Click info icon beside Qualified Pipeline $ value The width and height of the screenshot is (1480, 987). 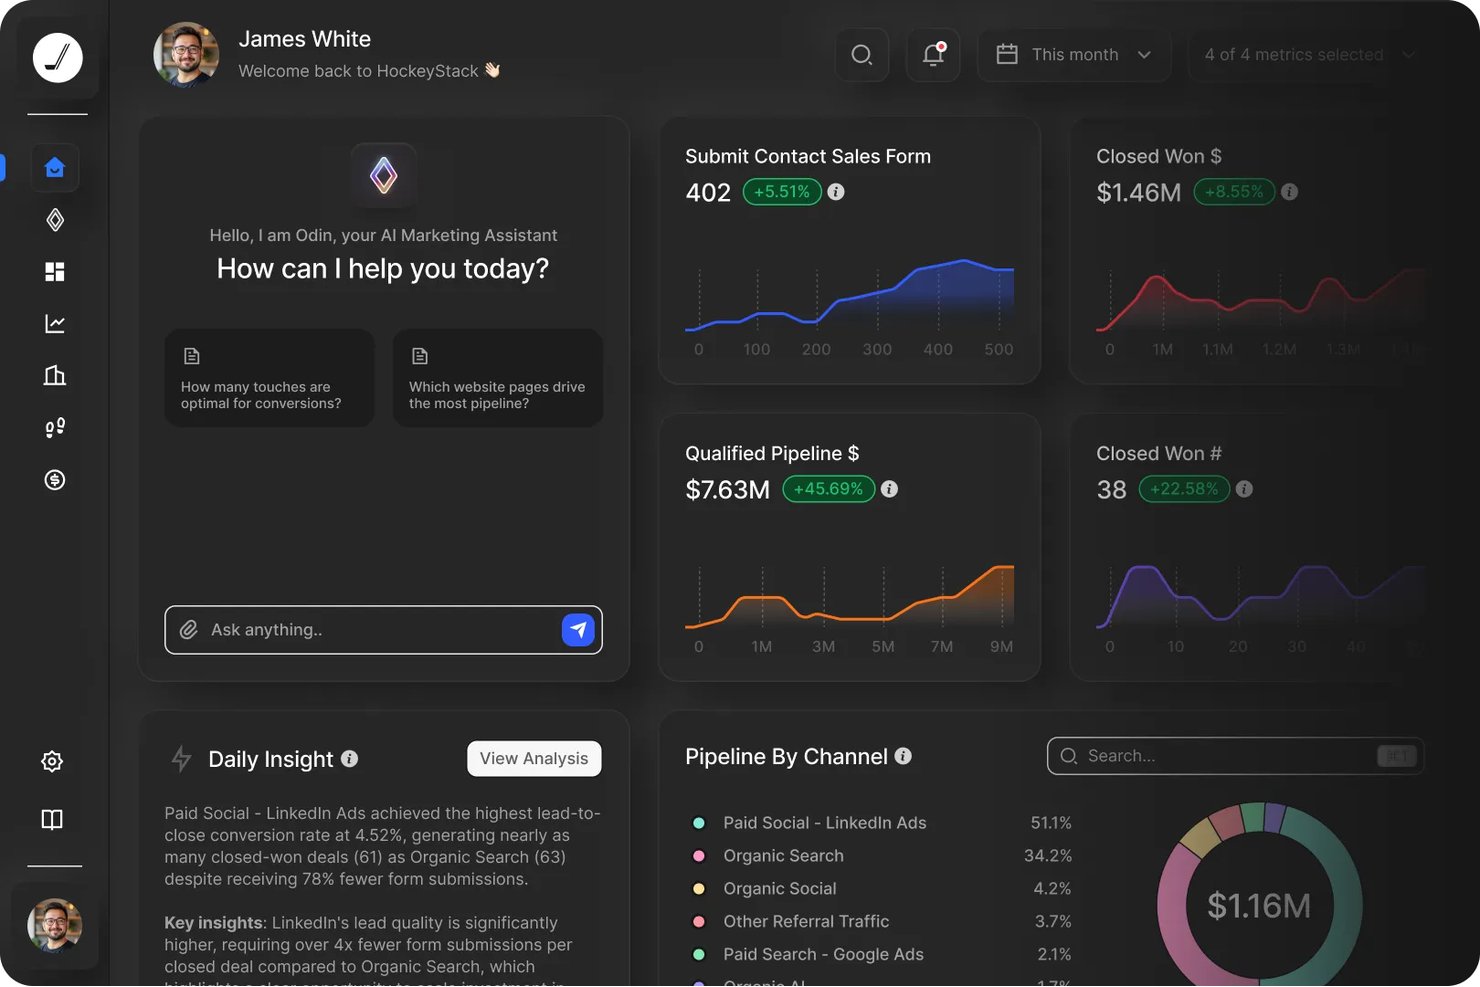pyautogui.click(x=889, y=489)
